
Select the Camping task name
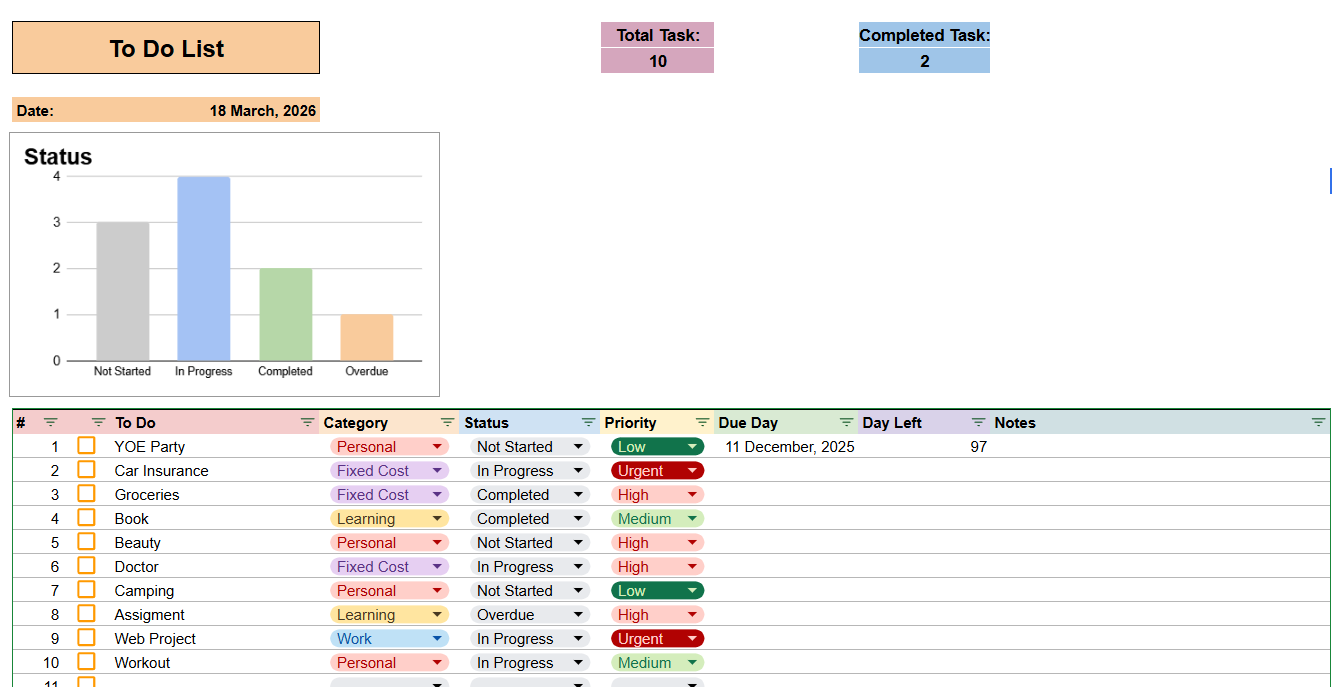144,591
